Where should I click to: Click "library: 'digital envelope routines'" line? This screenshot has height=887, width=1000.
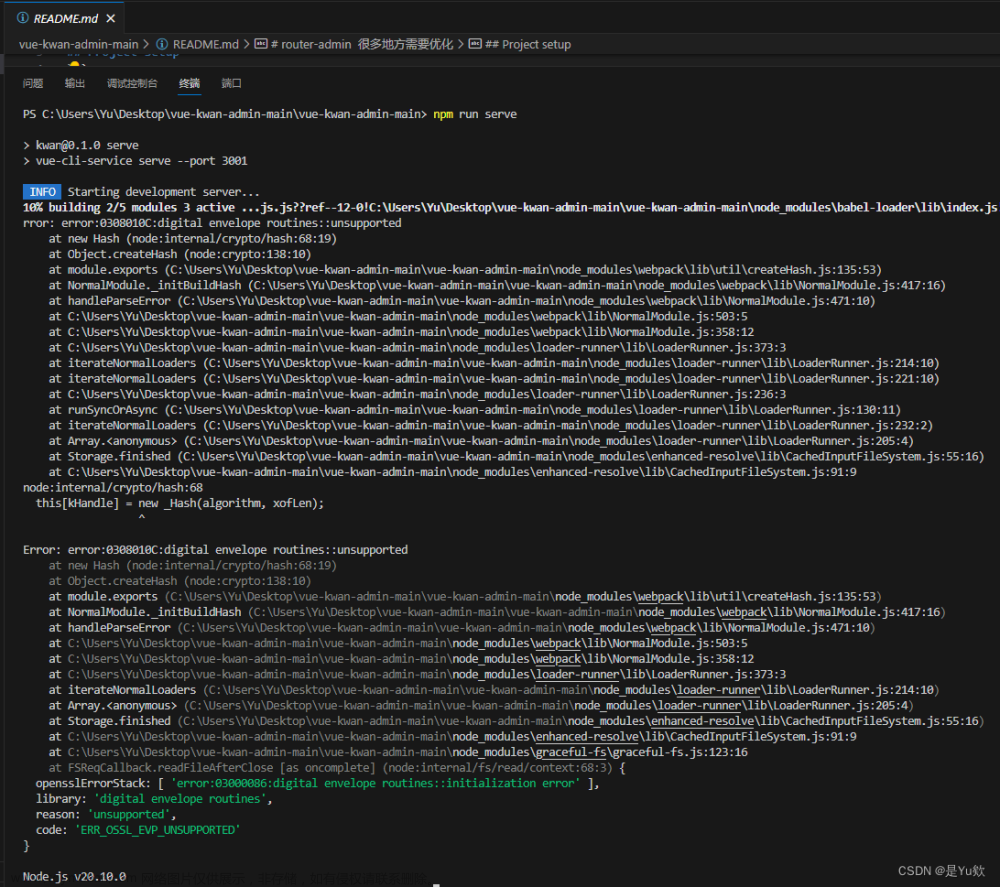click(x=154, y=799)
